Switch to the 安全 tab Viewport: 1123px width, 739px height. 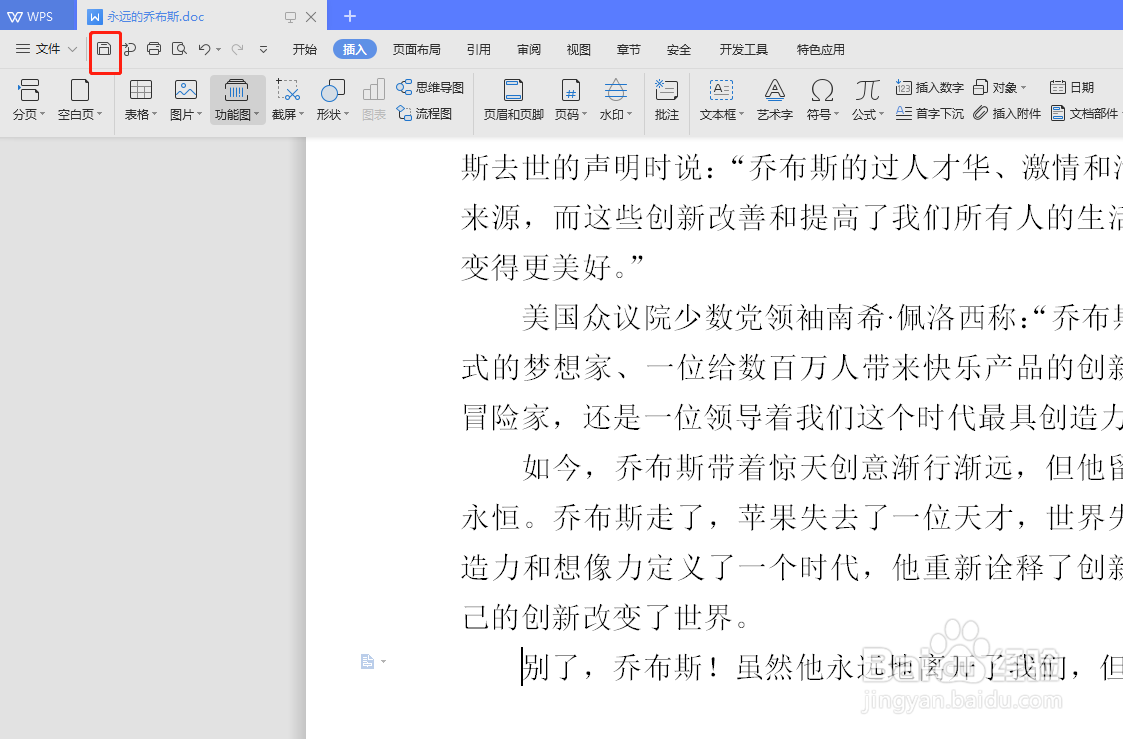[x=679, y=49]
